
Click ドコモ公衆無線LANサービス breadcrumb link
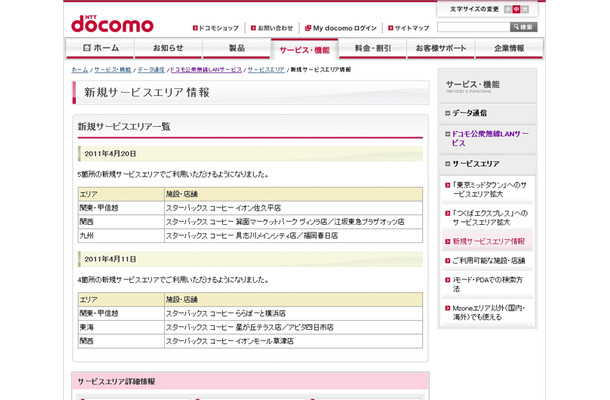206,70
